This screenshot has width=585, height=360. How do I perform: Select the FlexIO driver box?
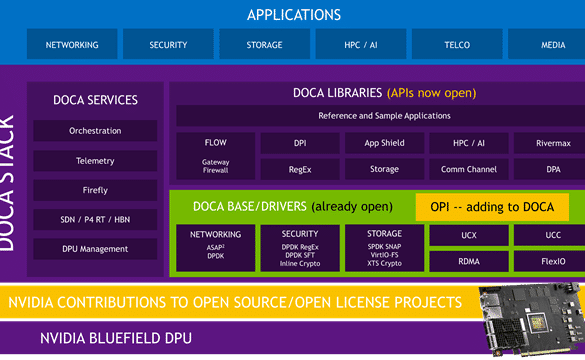549,261
